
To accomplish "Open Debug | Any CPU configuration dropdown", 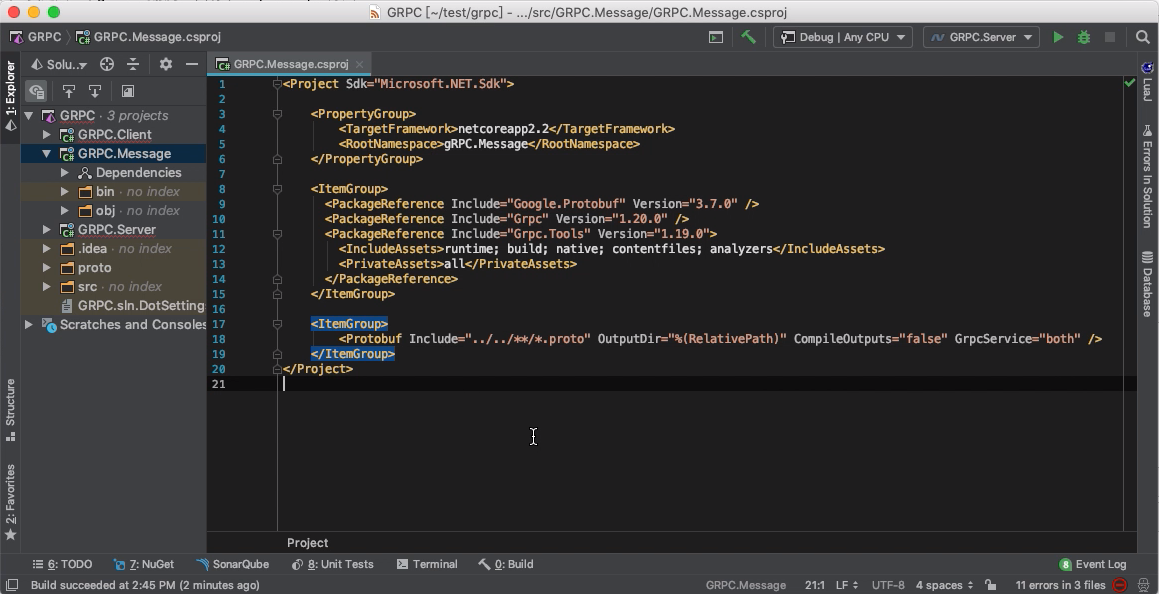I will 843,37.
